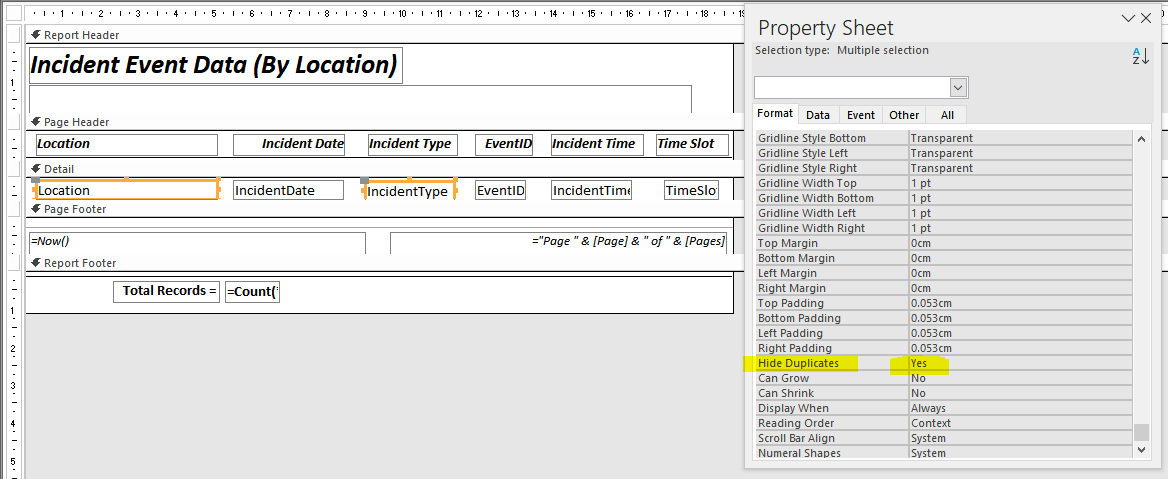1168x479 pixels.
Task: Close the Property Sheet panel
Action: pos(1146,19)
